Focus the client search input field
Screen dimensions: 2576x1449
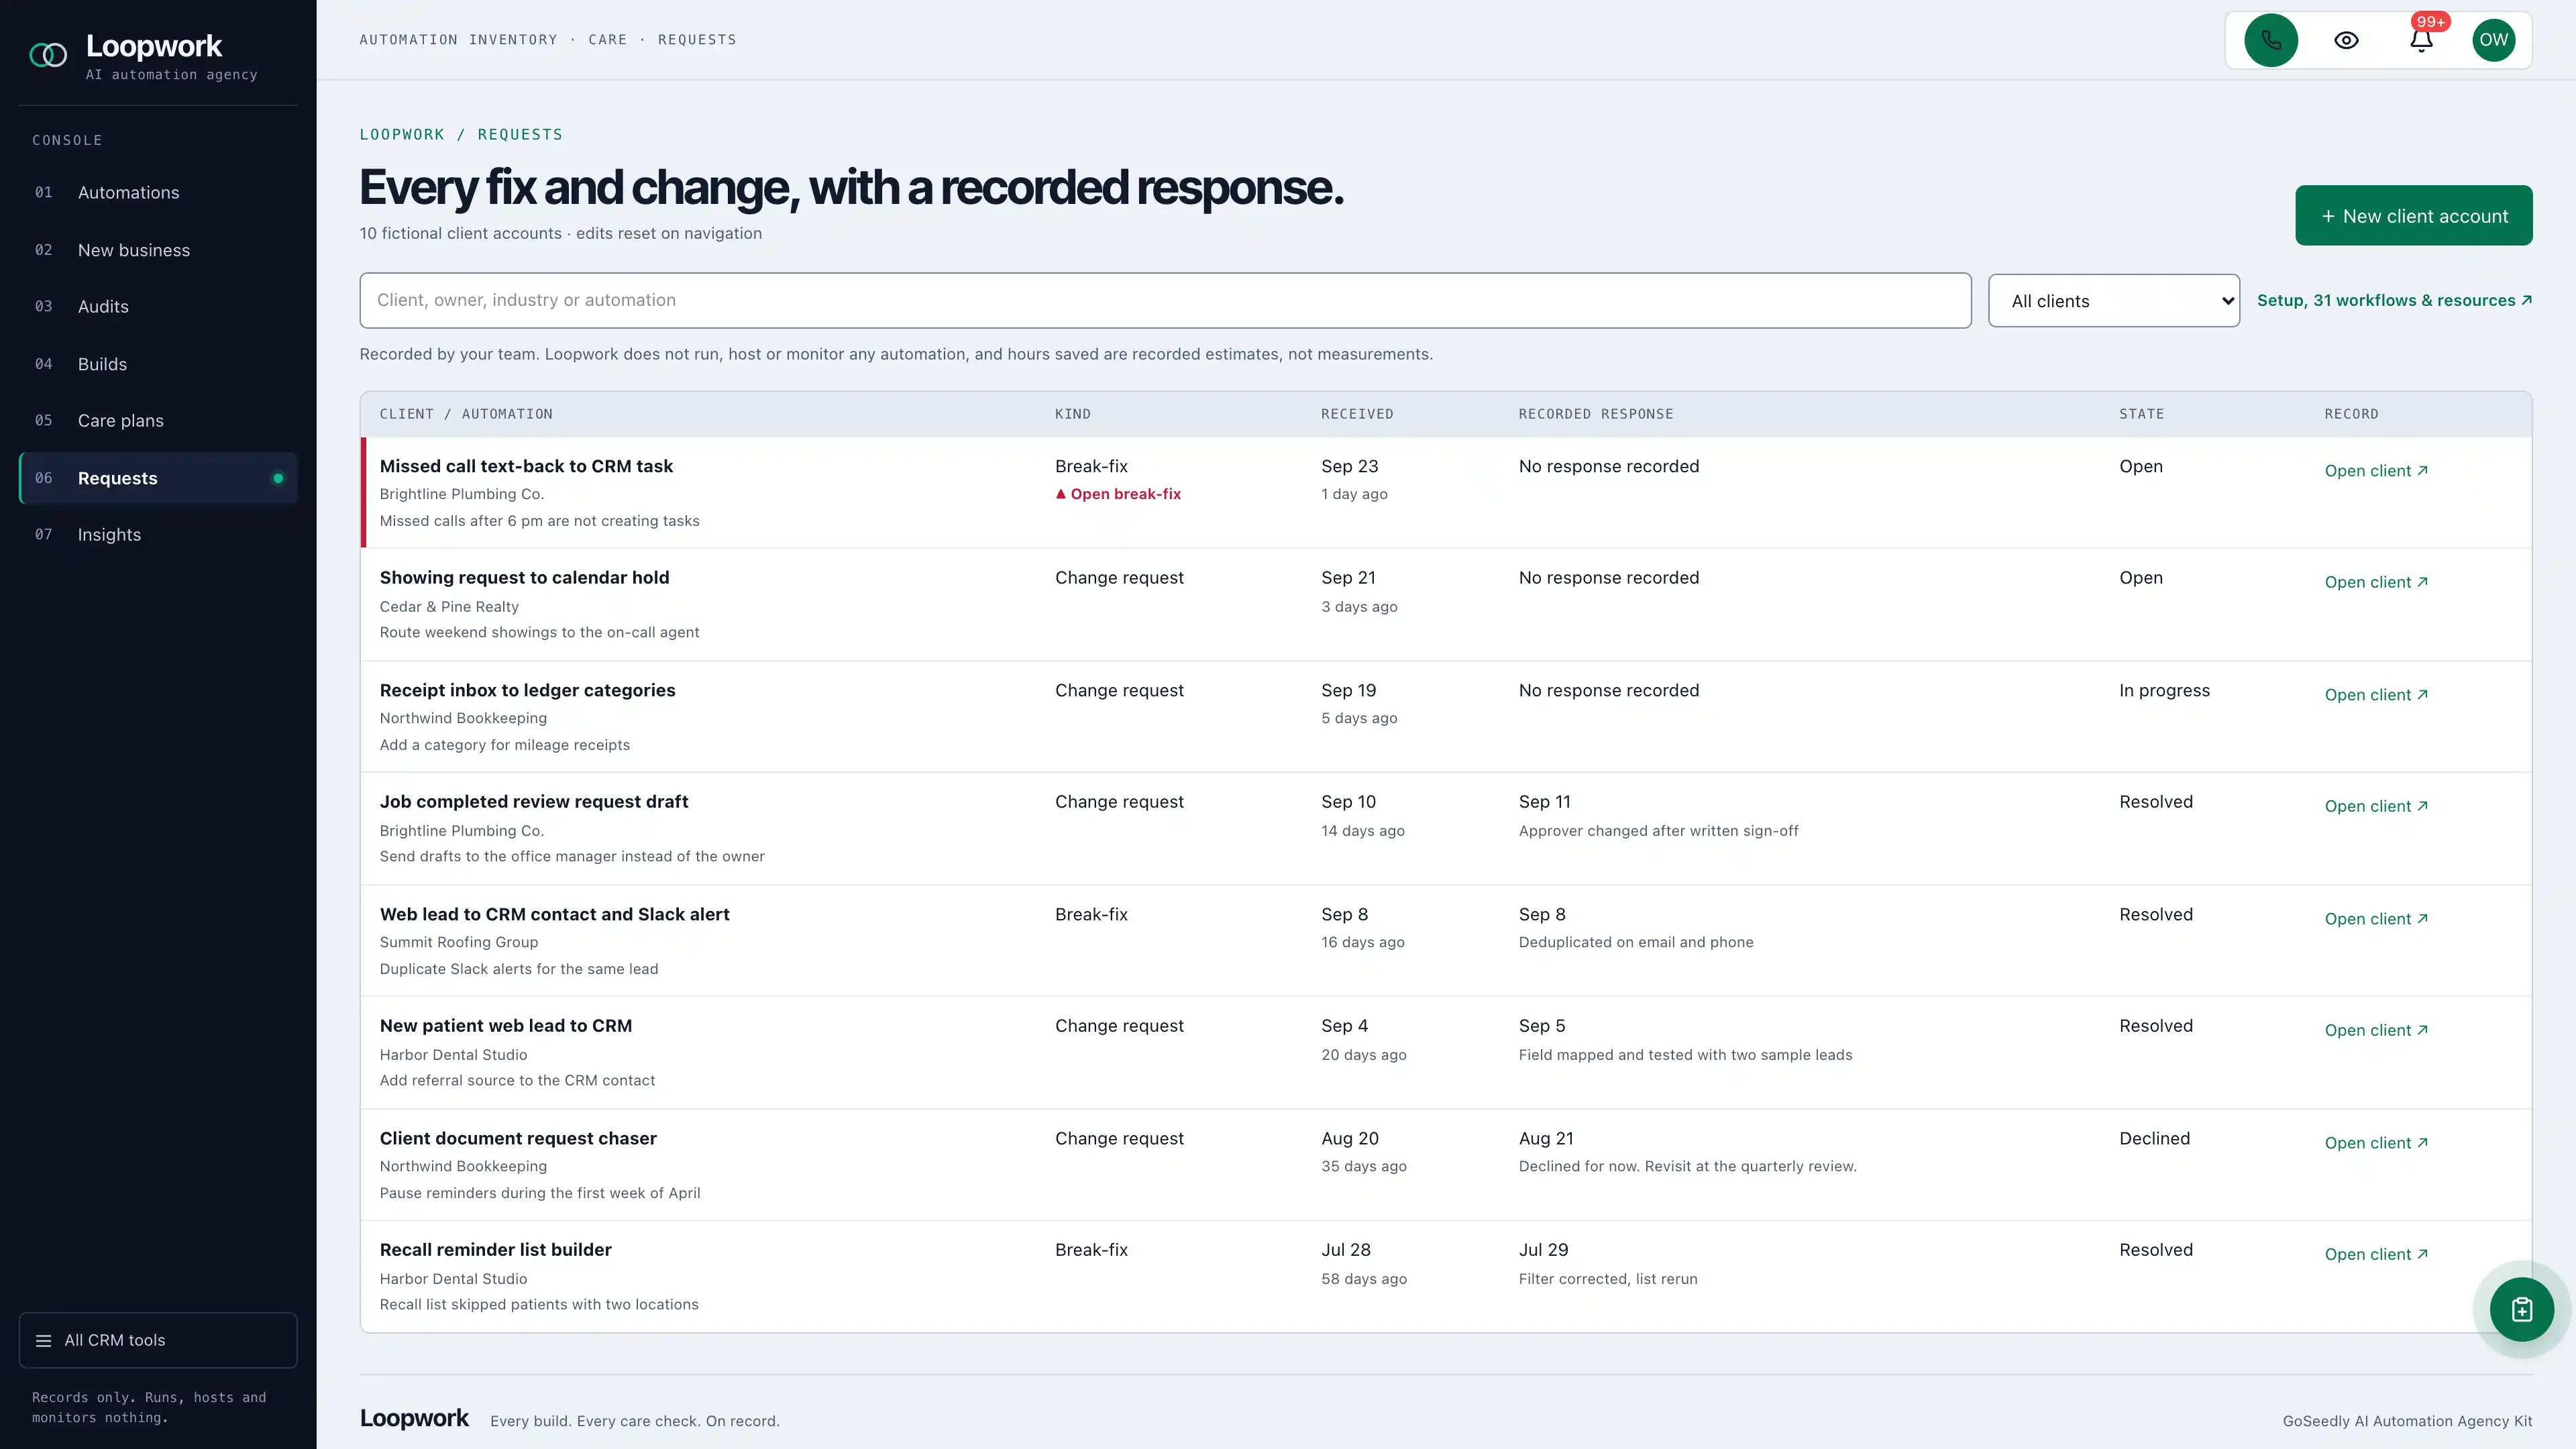coord(1165,300)
